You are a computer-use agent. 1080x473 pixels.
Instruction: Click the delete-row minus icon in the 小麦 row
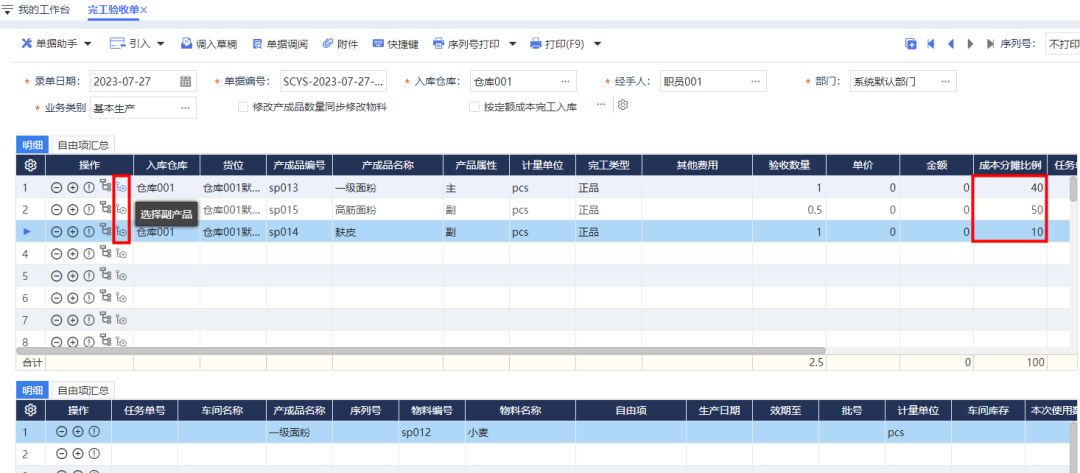(x=61, y=432)
